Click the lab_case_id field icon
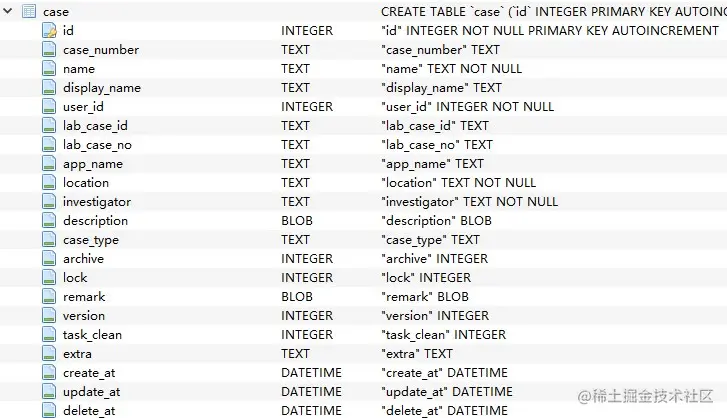 49,126
